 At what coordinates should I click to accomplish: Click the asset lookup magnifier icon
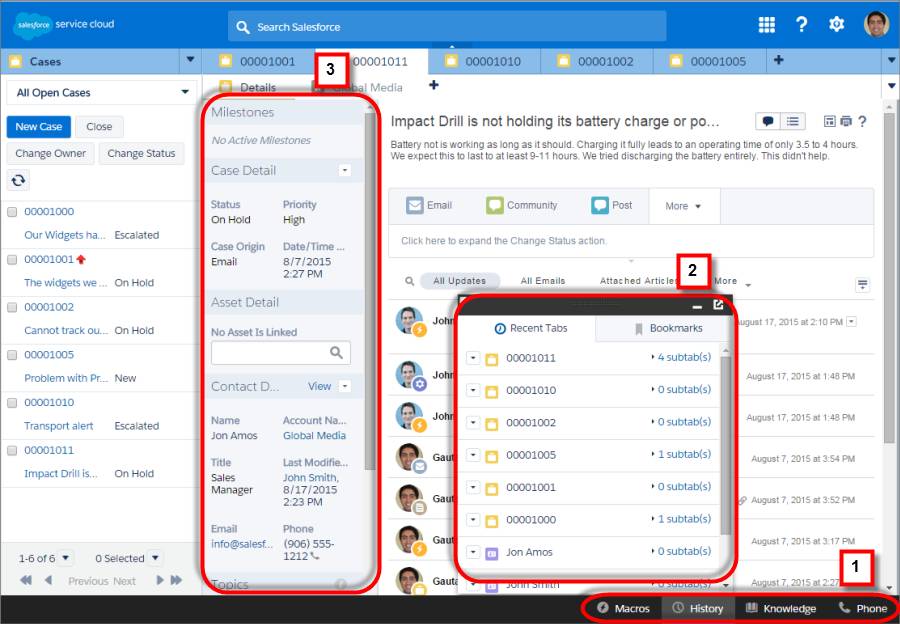pyautogui.click(x=336, y=352)
